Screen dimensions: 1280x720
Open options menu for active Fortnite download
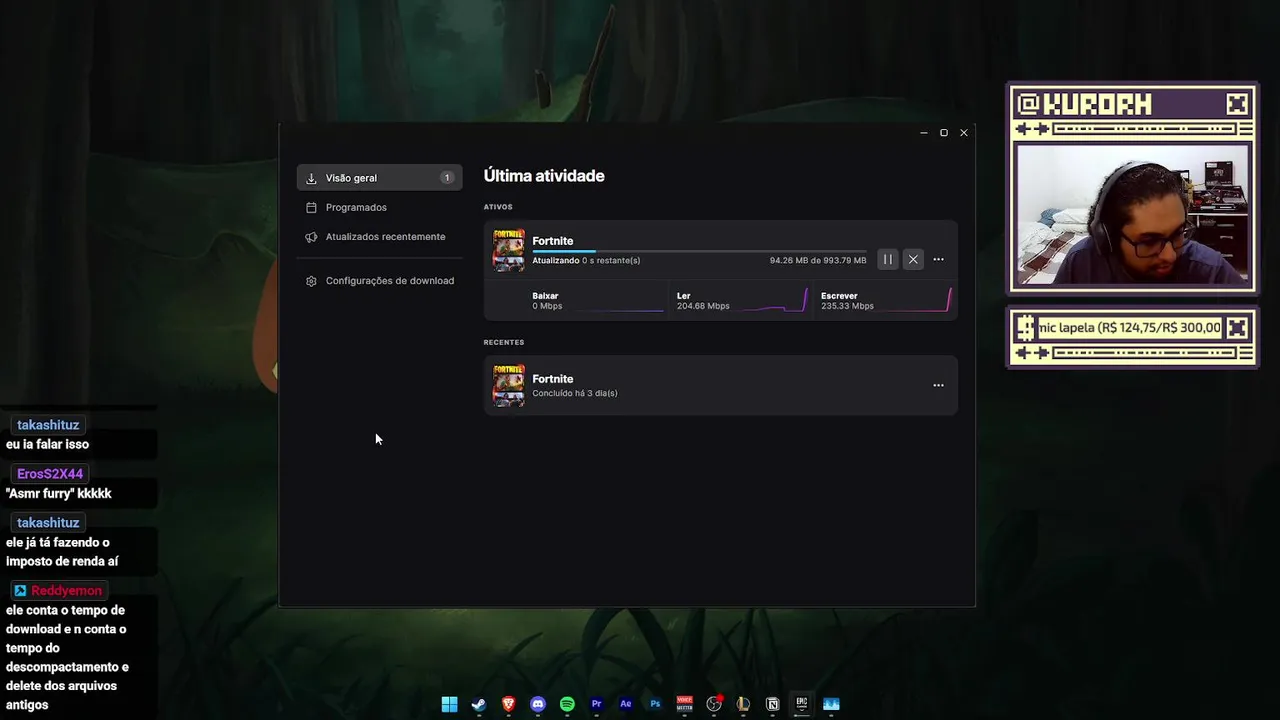(x=938, y=259)
